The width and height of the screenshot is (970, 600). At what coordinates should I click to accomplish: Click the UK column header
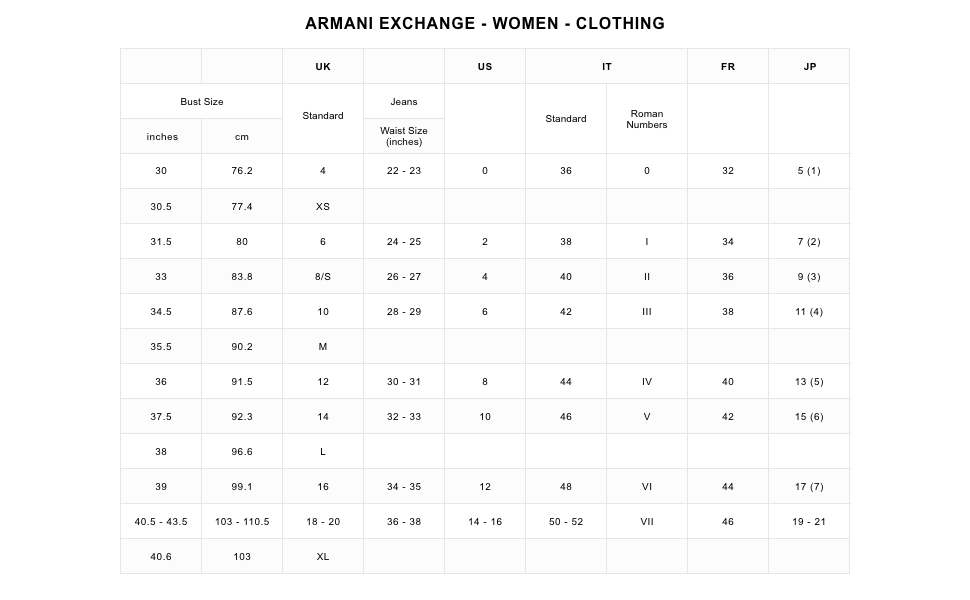click(x=322, y=66)
